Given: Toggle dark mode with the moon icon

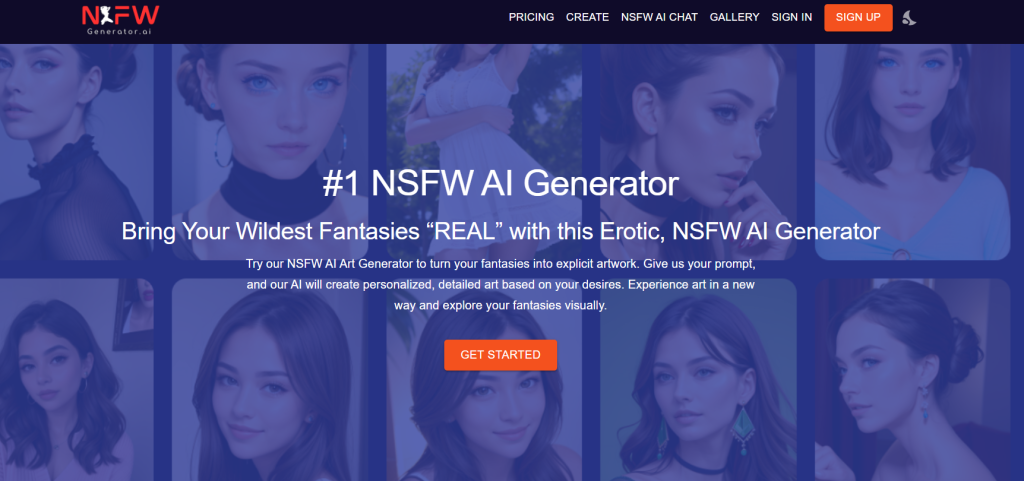Looking at the screenshot, I should click(x=909, y=18).
